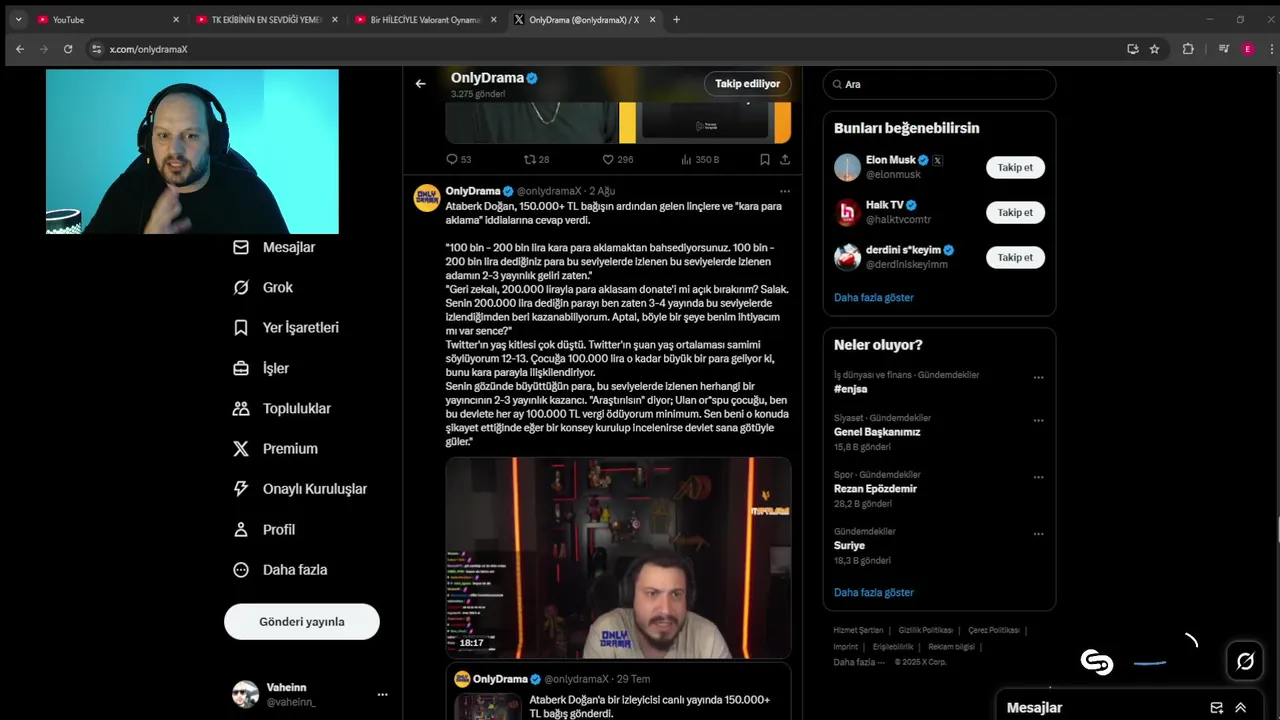Open Gizlilik Politikası footer link
Screen dimensions: 1280x720
coord(925,630)
